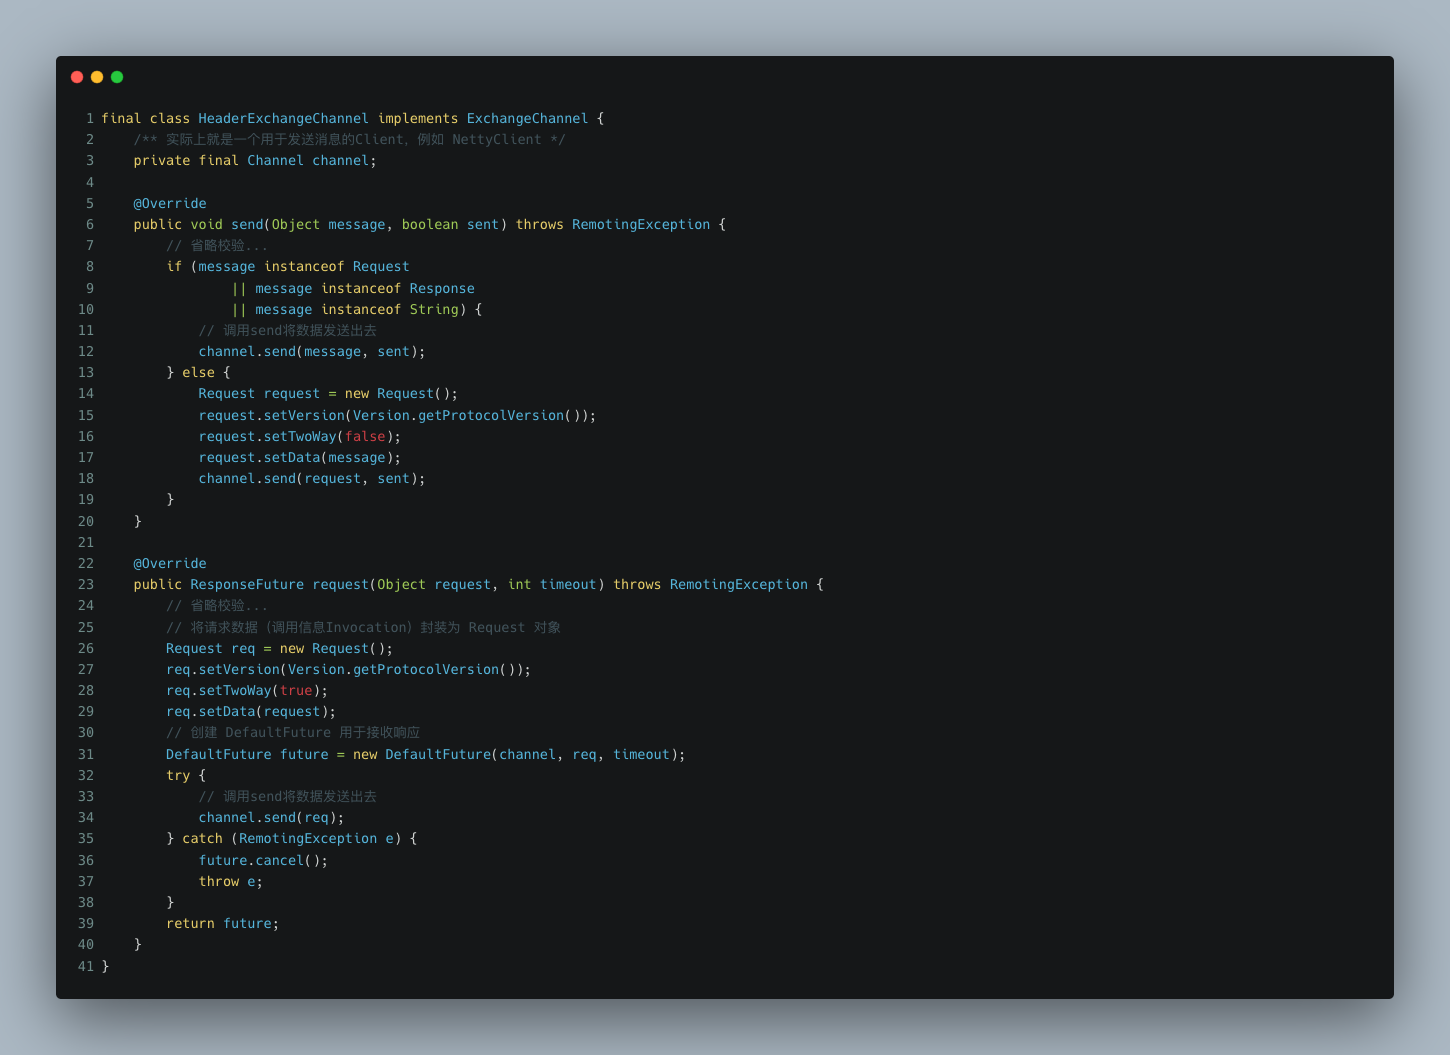The height and width of the screenshot is (1055, 1450).
Task: Select the class name HeaderExchangeChannel on line 1
Action: point(283,118)
